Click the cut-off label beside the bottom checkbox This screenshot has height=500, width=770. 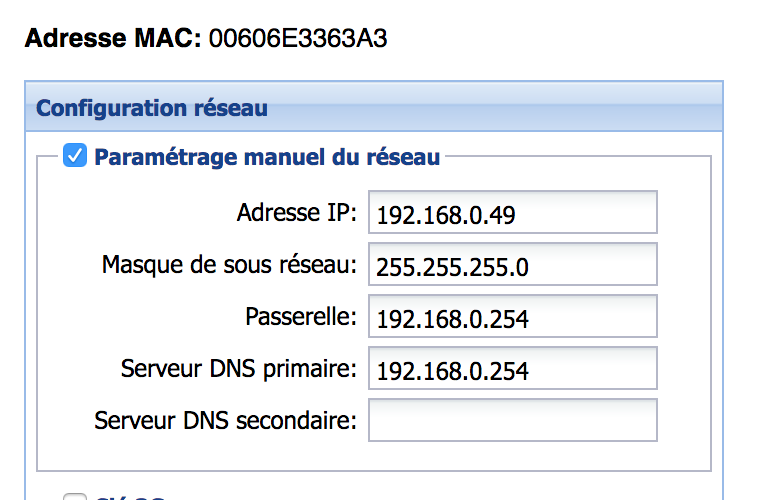click(x=130, y=497)
